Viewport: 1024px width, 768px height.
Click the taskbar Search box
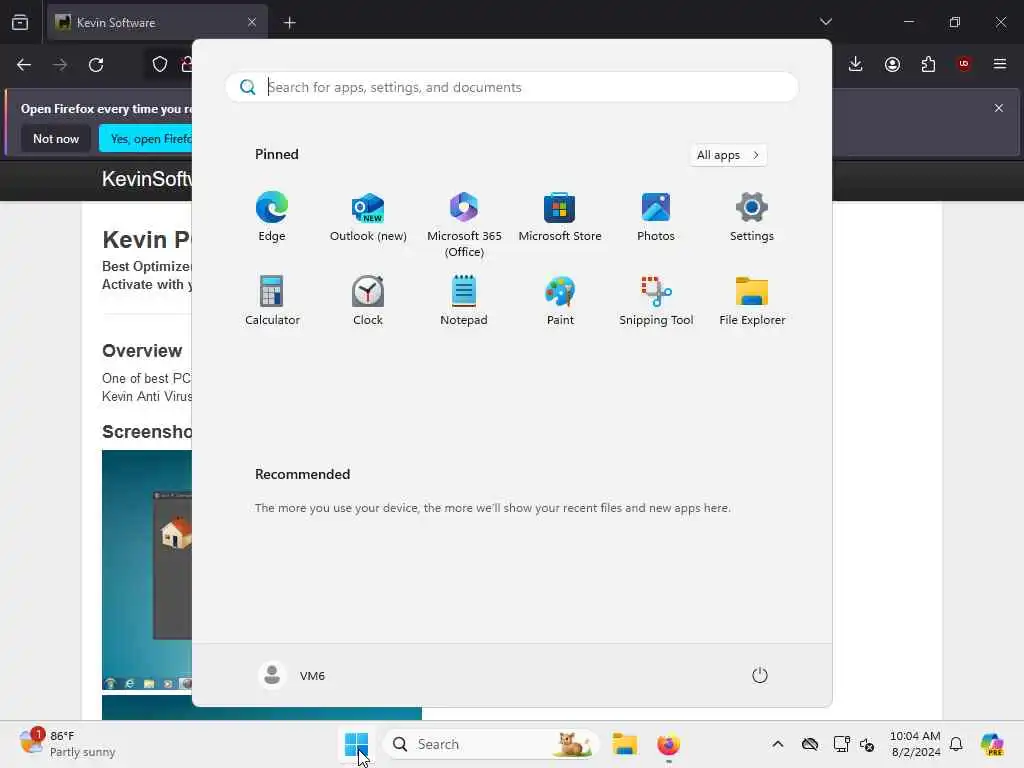[x=490, y=744]
